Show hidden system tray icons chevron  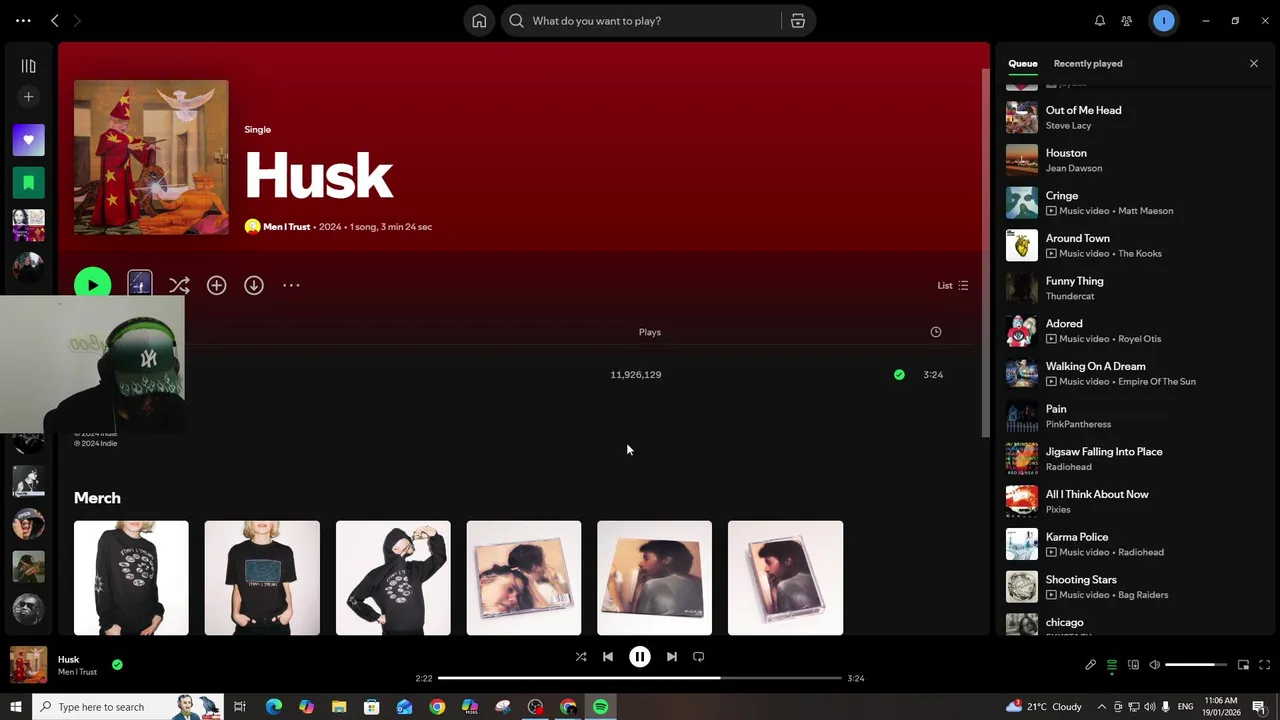pyautogui.click(x=1102, y=707)
